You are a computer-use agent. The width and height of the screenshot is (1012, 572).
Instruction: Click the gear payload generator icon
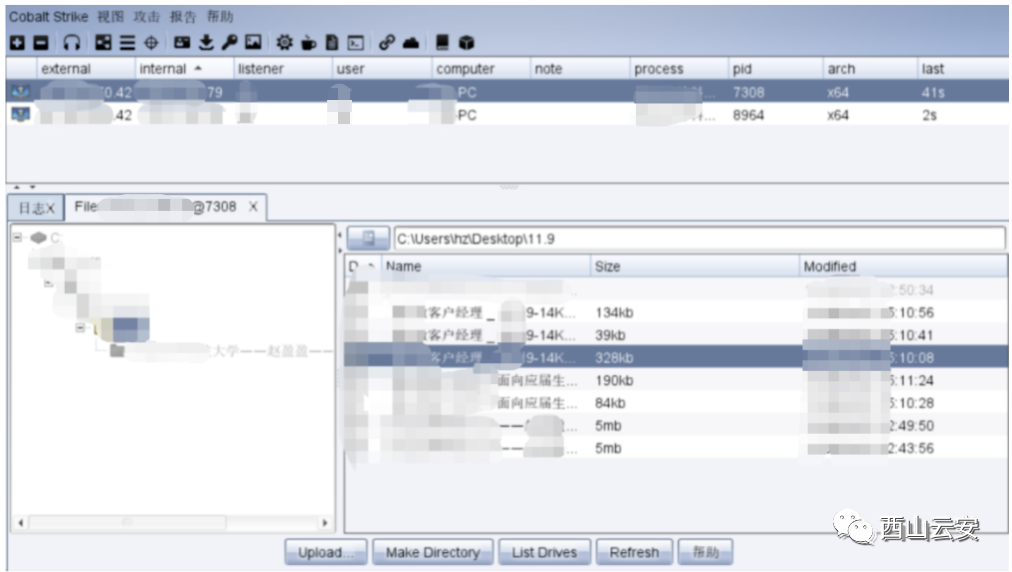tap(284, 43)
